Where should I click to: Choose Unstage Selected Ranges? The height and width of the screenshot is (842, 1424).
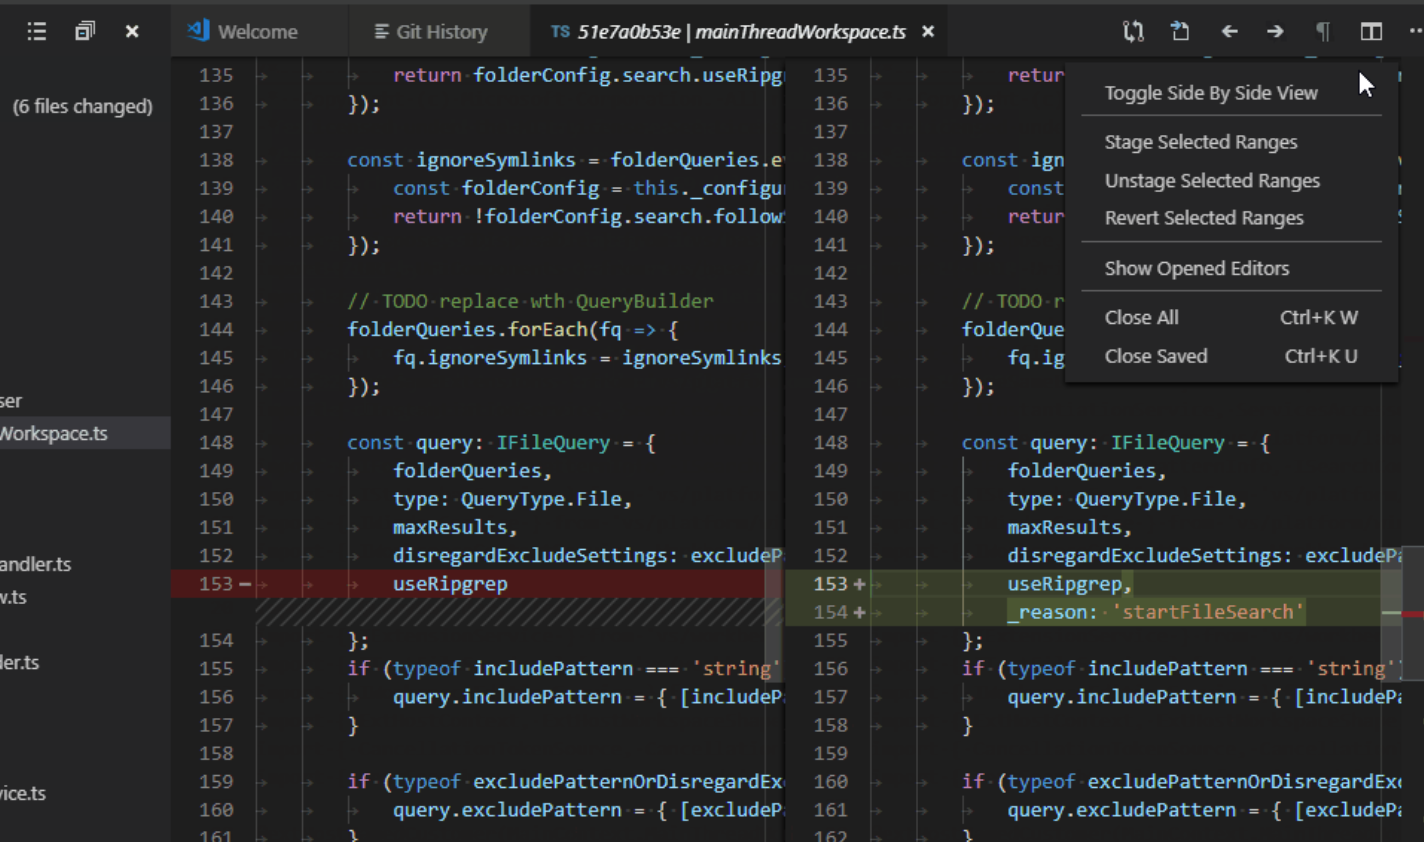click(x=1212, y=181)
